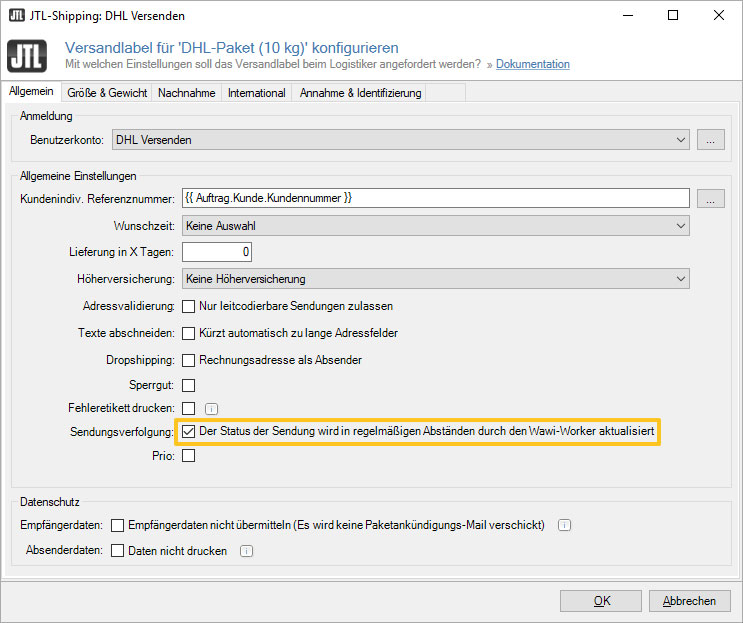743x623 pixels.
Task: Open the Höherversicherung dropdown
Action: pos(436,278)
